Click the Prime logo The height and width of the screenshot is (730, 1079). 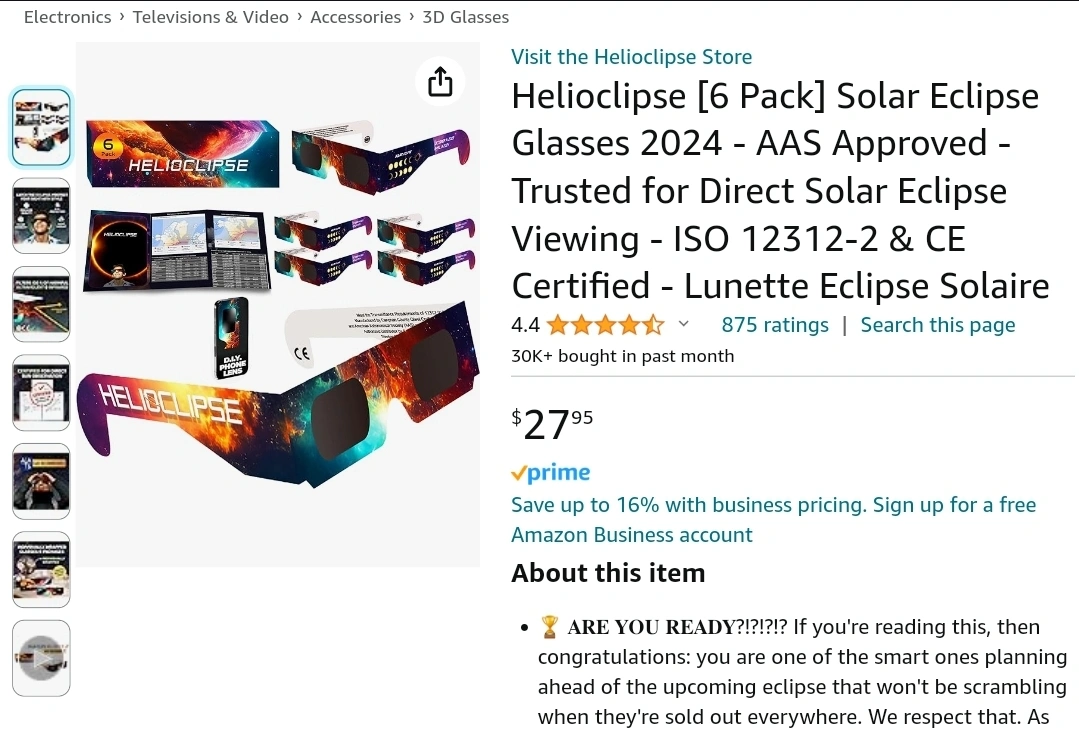(551, 473)
